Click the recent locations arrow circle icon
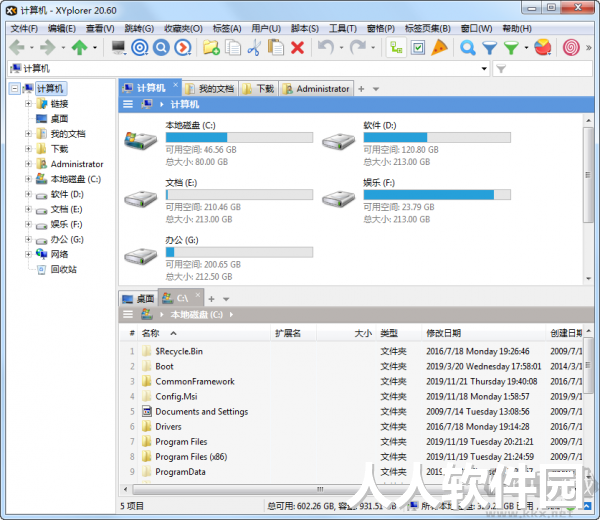The width and height of the screenshot is (600, 520). coord(183,47)
